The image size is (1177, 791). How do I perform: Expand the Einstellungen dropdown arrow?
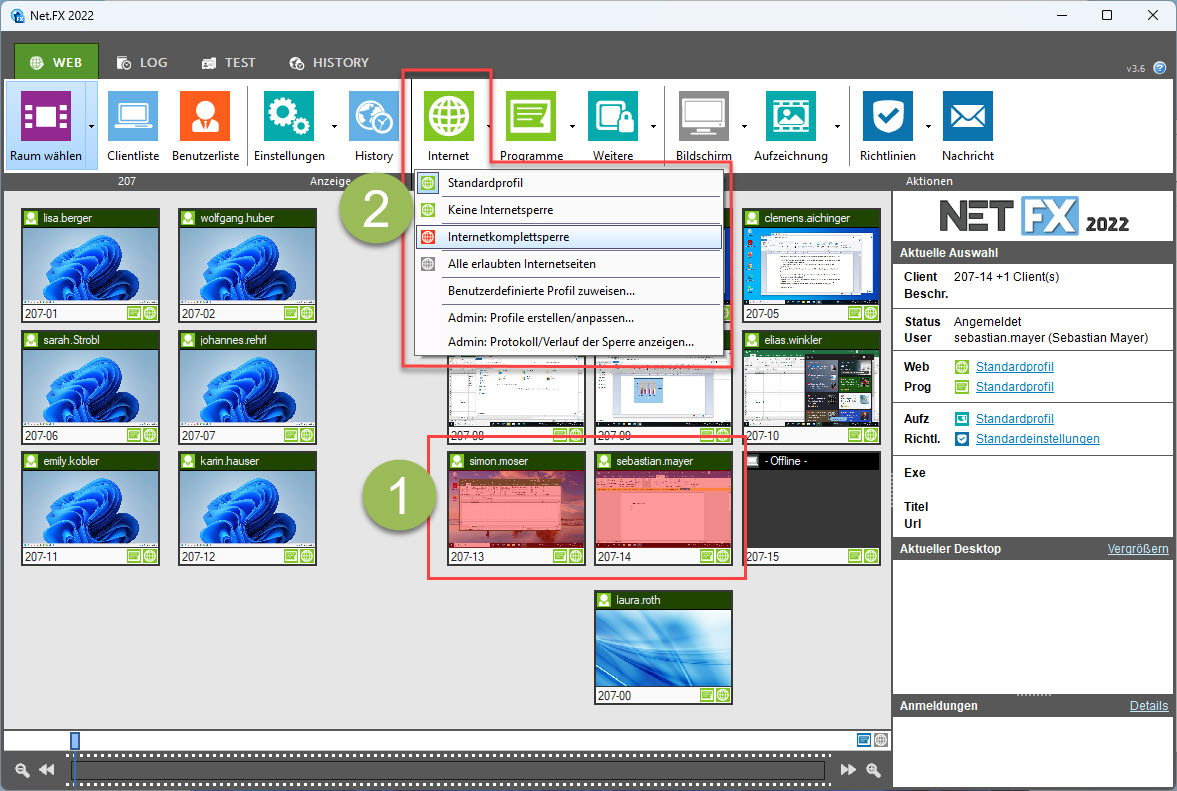point(334,126)
